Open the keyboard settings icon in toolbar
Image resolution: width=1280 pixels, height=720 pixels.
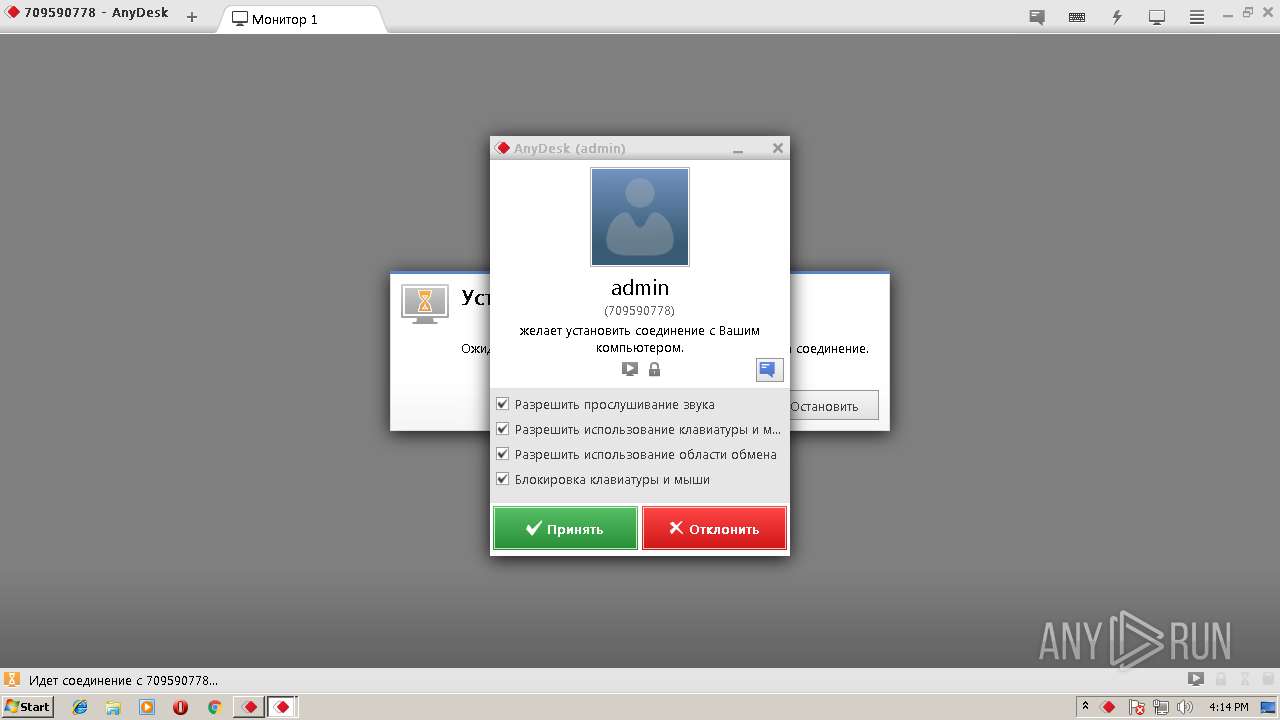[x=1077, y=17]
